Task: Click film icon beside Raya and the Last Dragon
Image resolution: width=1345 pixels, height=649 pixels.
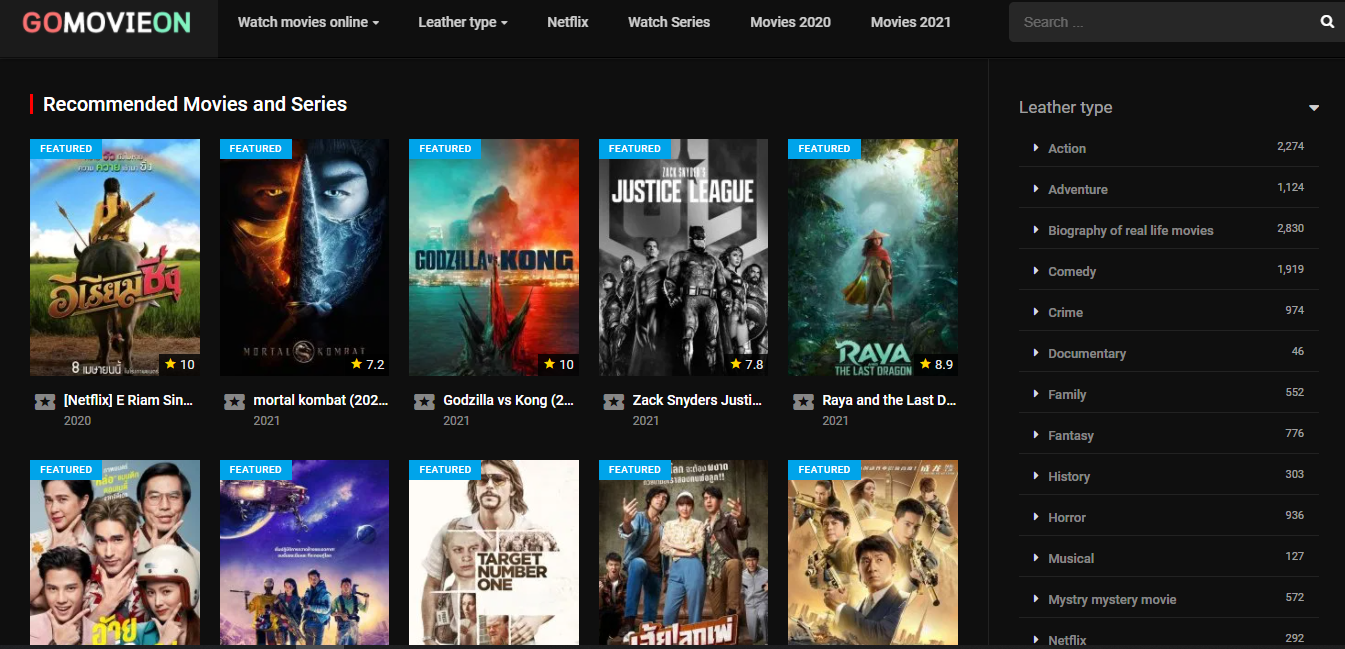Action: 803,401
